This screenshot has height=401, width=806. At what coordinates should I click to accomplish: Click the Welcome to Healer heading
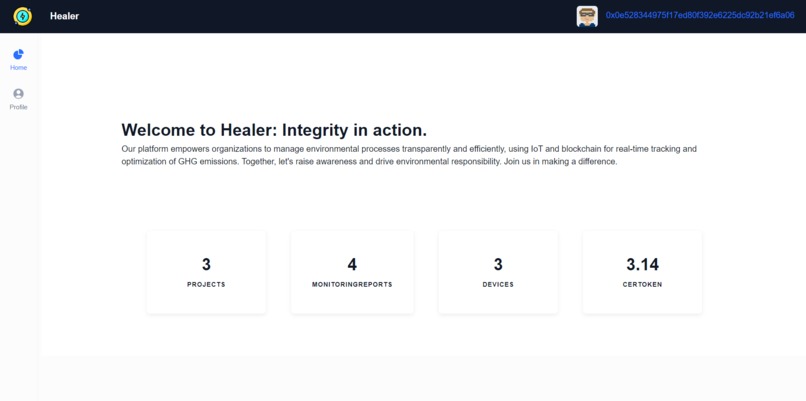274,130
